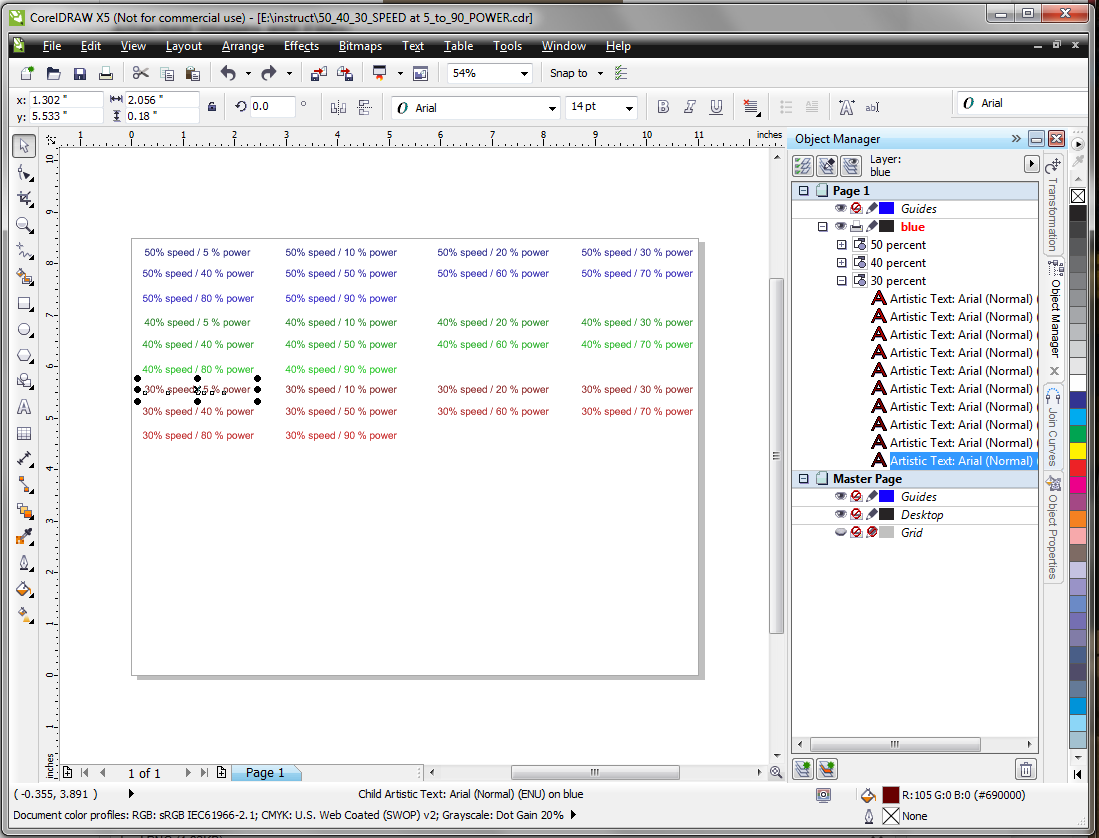Screen dimensions: 1099x838
Task: Activate the Text tool
Action: 25,407
